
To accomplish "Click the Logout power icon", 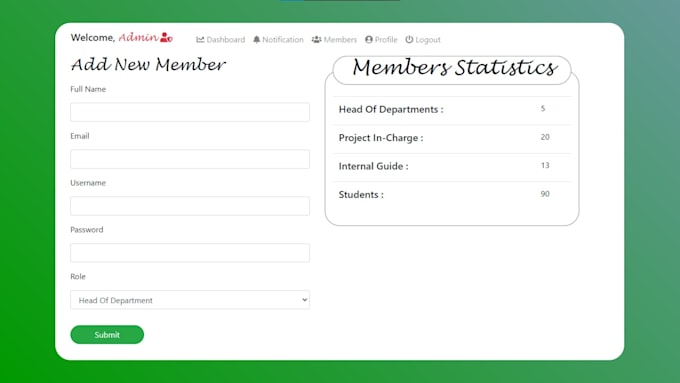I will [409, 39].
